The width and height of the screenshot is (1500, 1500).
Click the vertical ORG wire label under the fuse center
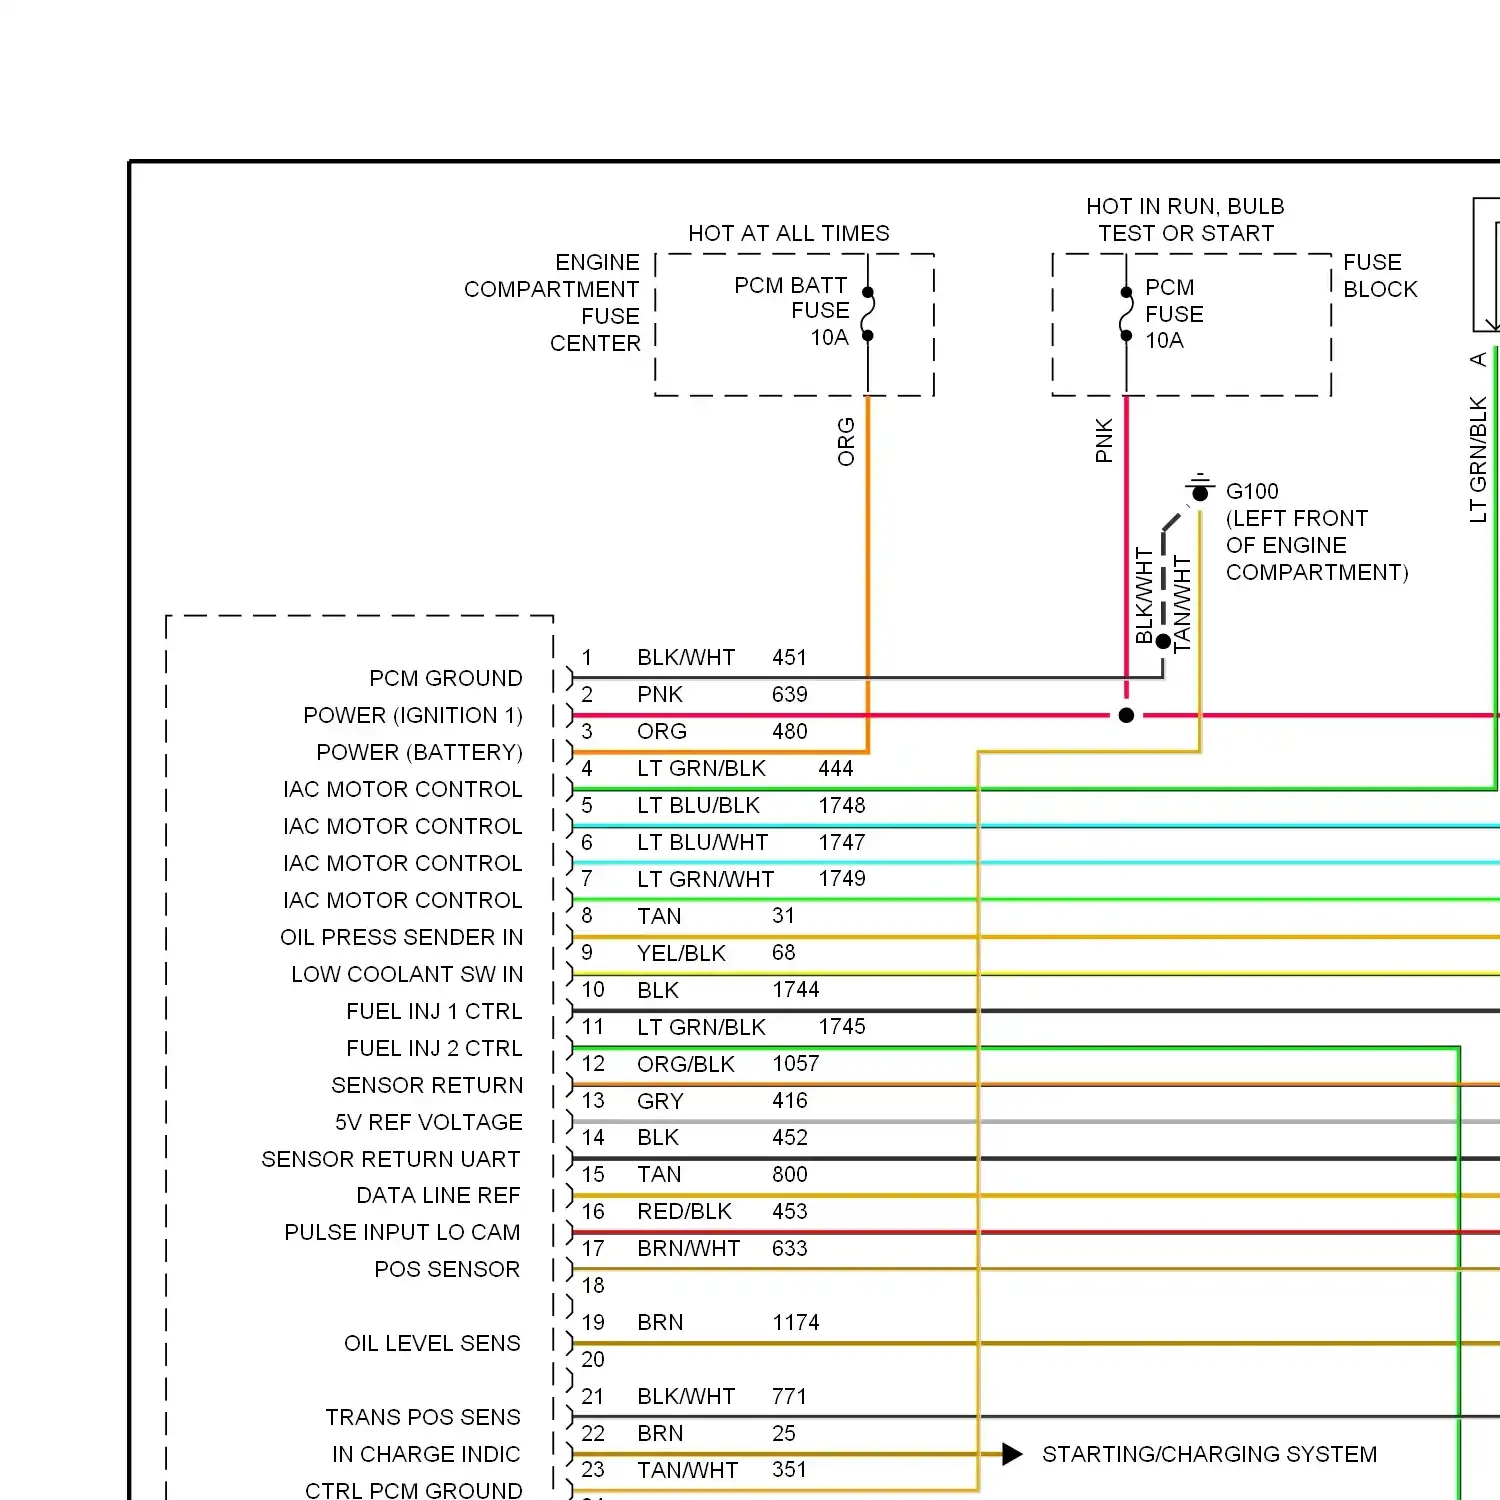pyautogui.click(x=846, y=442)
